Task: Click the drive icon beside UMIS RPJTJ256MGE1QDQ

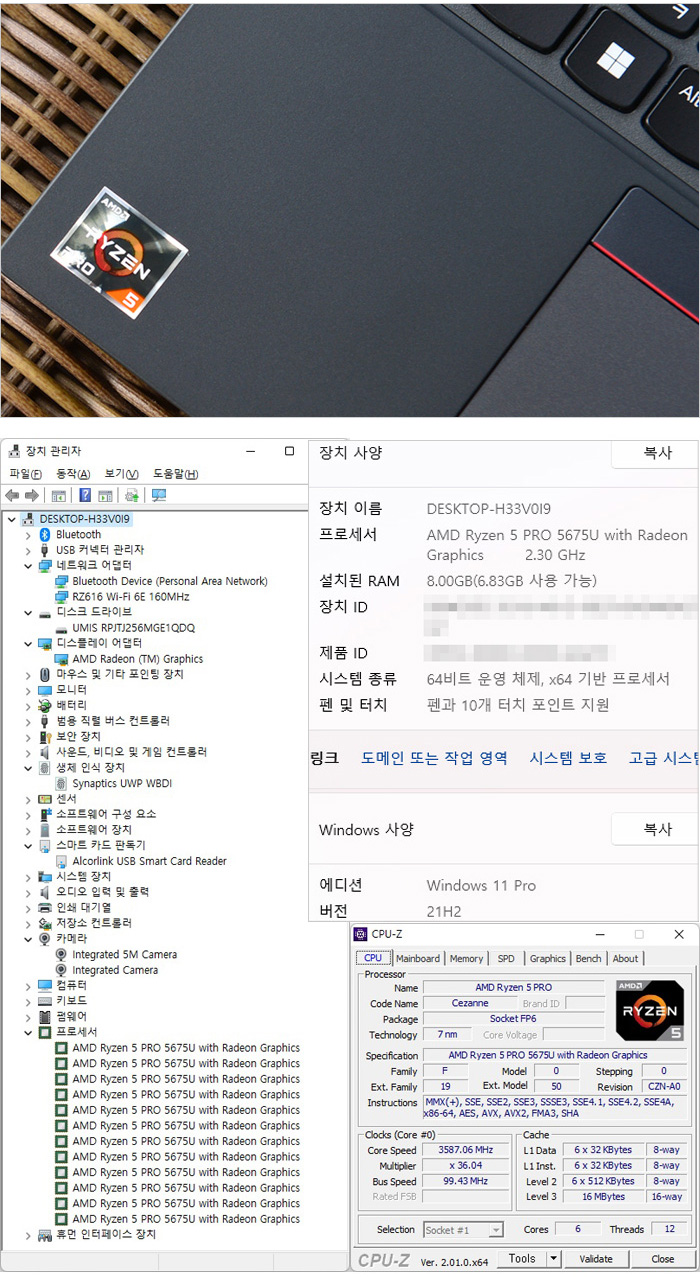Action: point(62,628)
